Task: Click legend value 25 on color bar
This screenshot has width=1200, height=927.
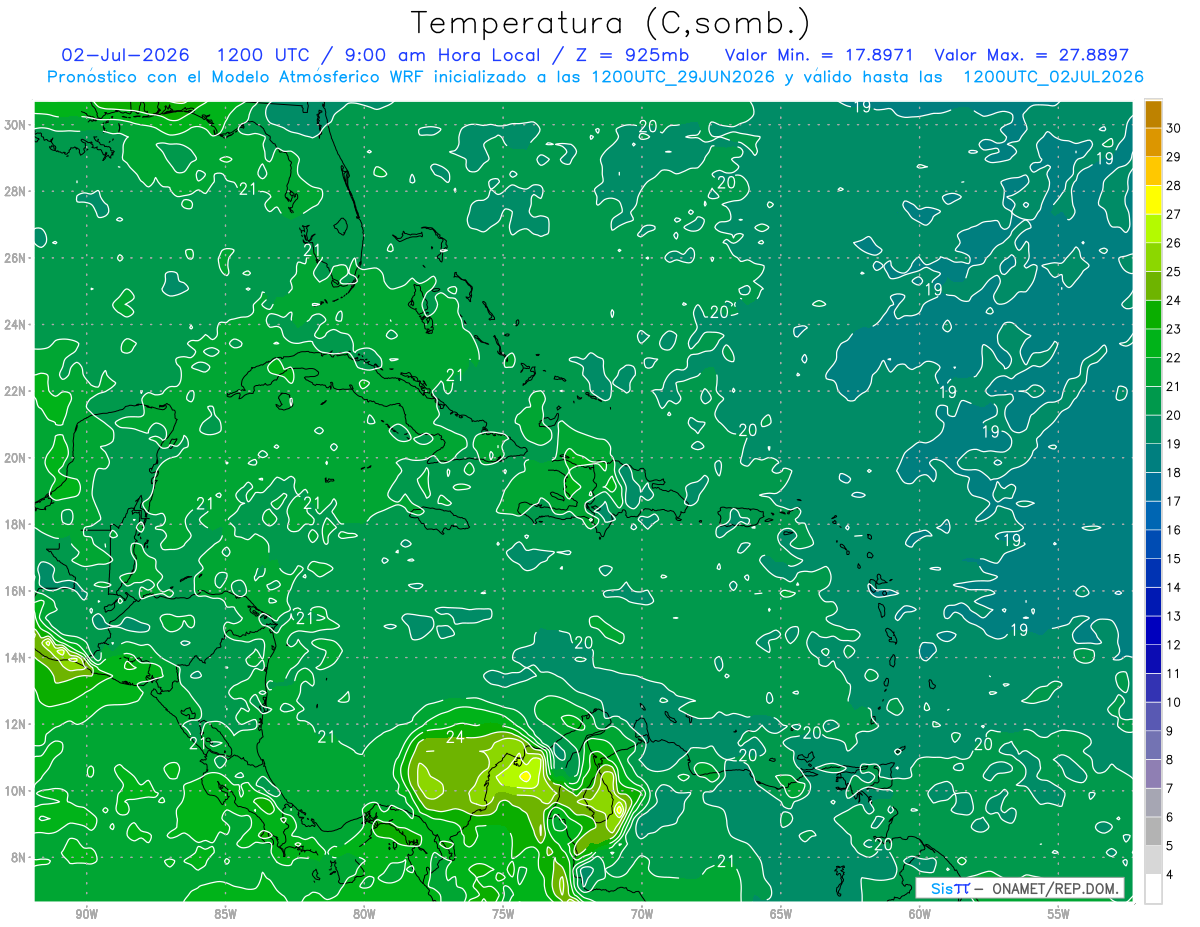Action: pyautogui.click(x=1174, y=272)
